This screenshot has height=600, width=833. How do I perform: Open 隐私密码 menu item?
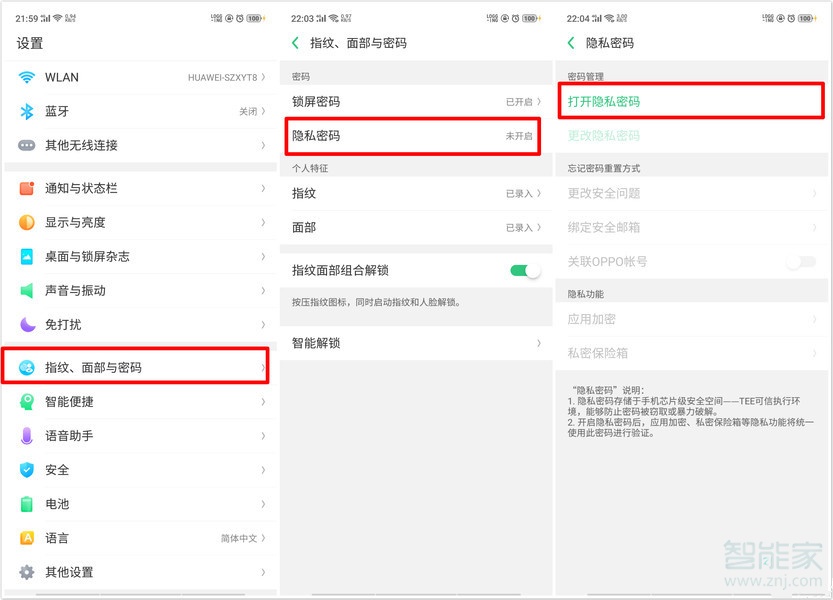tap(410, 136)
